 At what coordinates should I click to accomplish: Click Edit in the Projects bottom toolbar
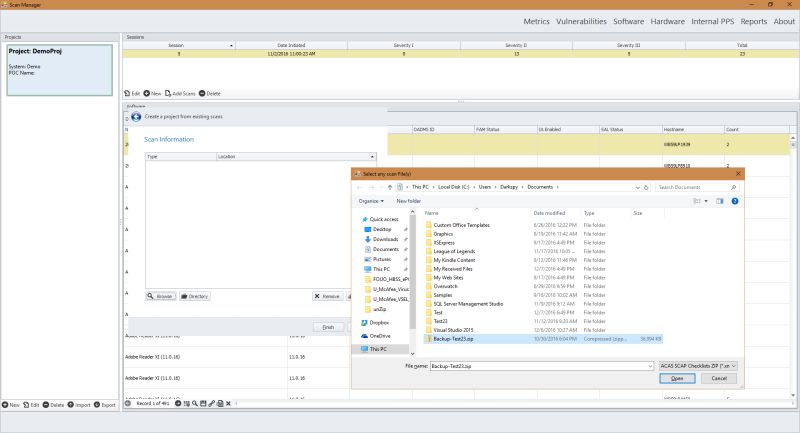pyautogui.click(x=31, y=405)
